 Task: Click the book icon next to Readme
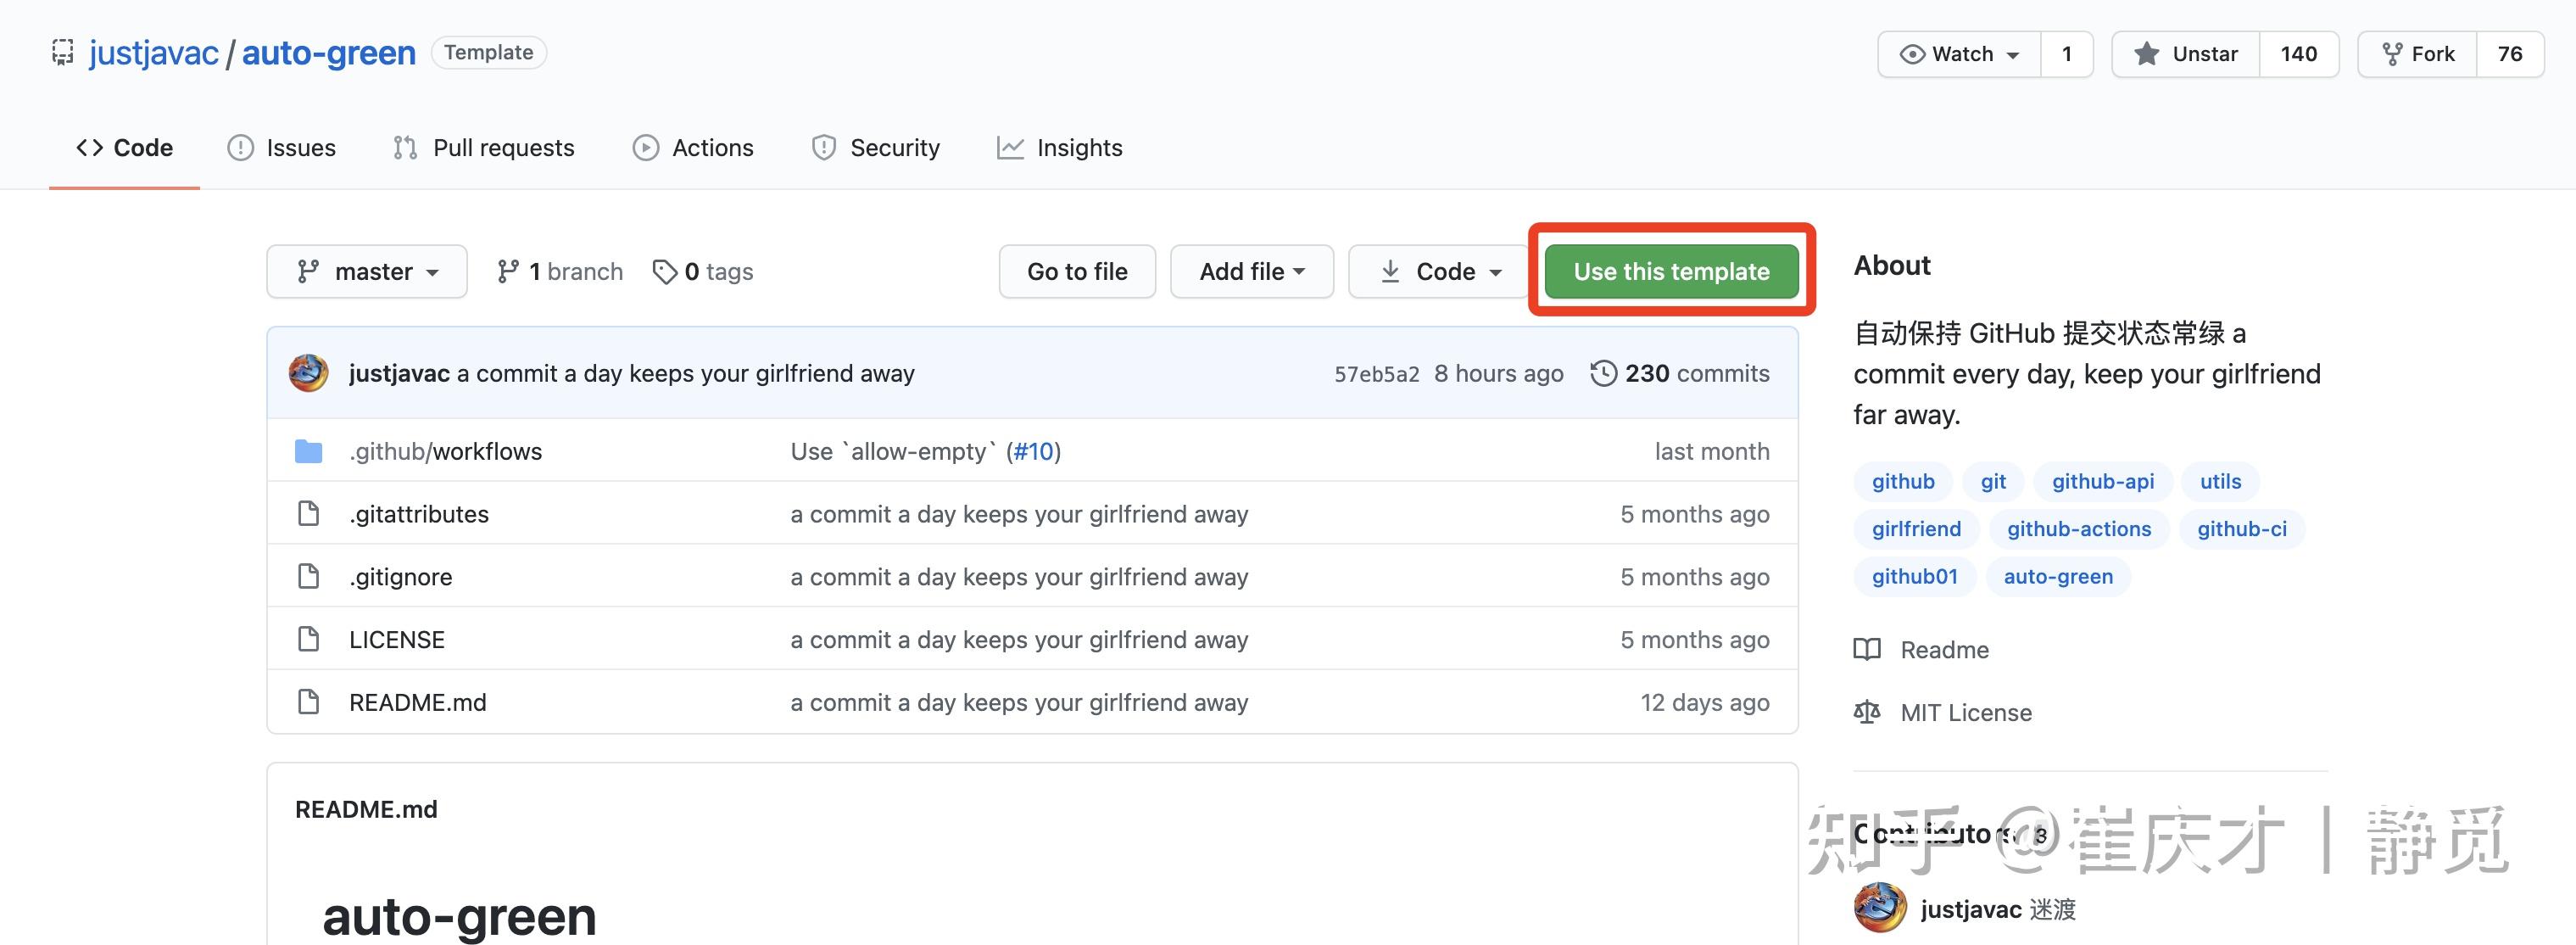(x=1866, y=649)
